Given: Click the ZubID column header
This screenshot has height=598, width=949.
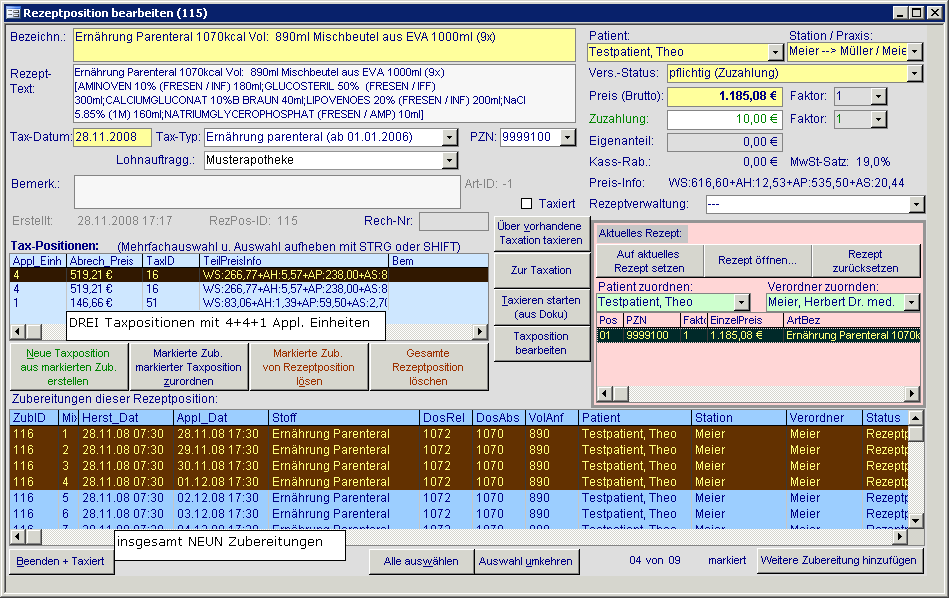Looking at the screenshot, I should 34,418.
